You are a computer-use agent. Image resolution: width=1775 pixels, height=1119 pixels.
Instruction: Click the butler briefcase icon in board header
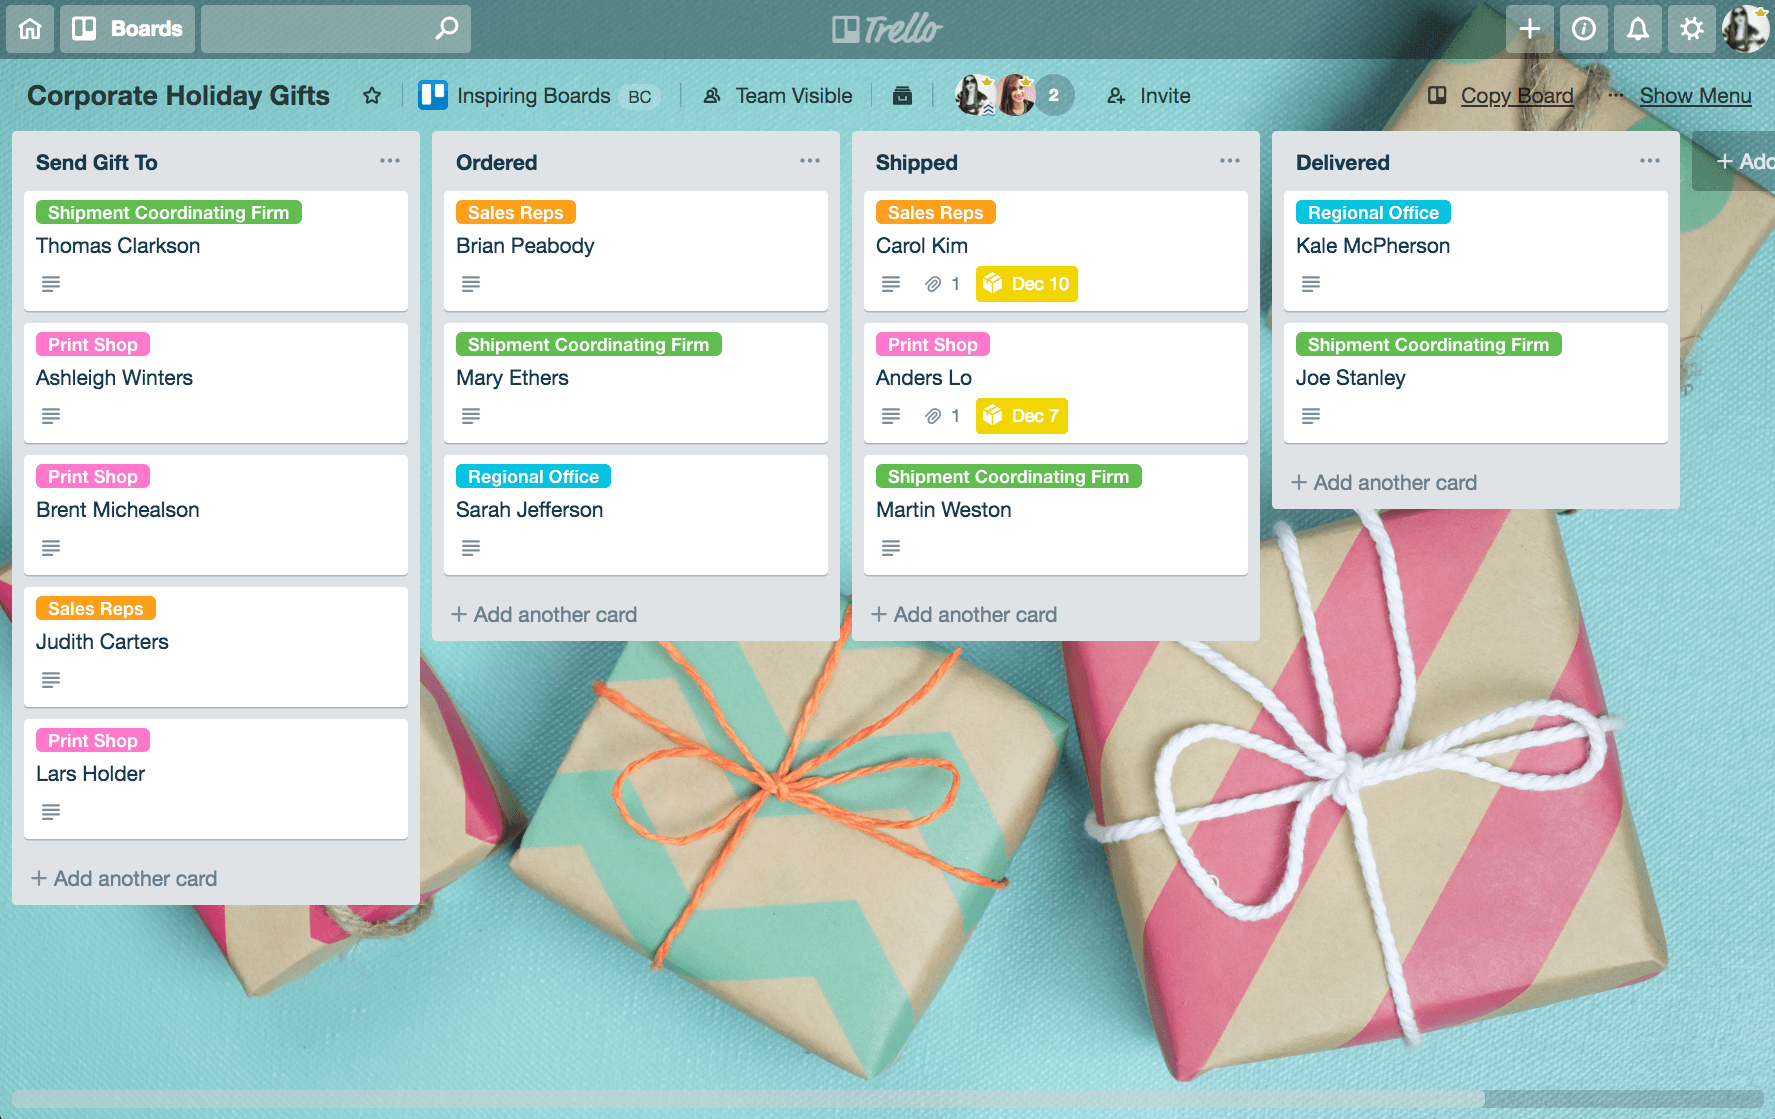[x=902, y=96]
